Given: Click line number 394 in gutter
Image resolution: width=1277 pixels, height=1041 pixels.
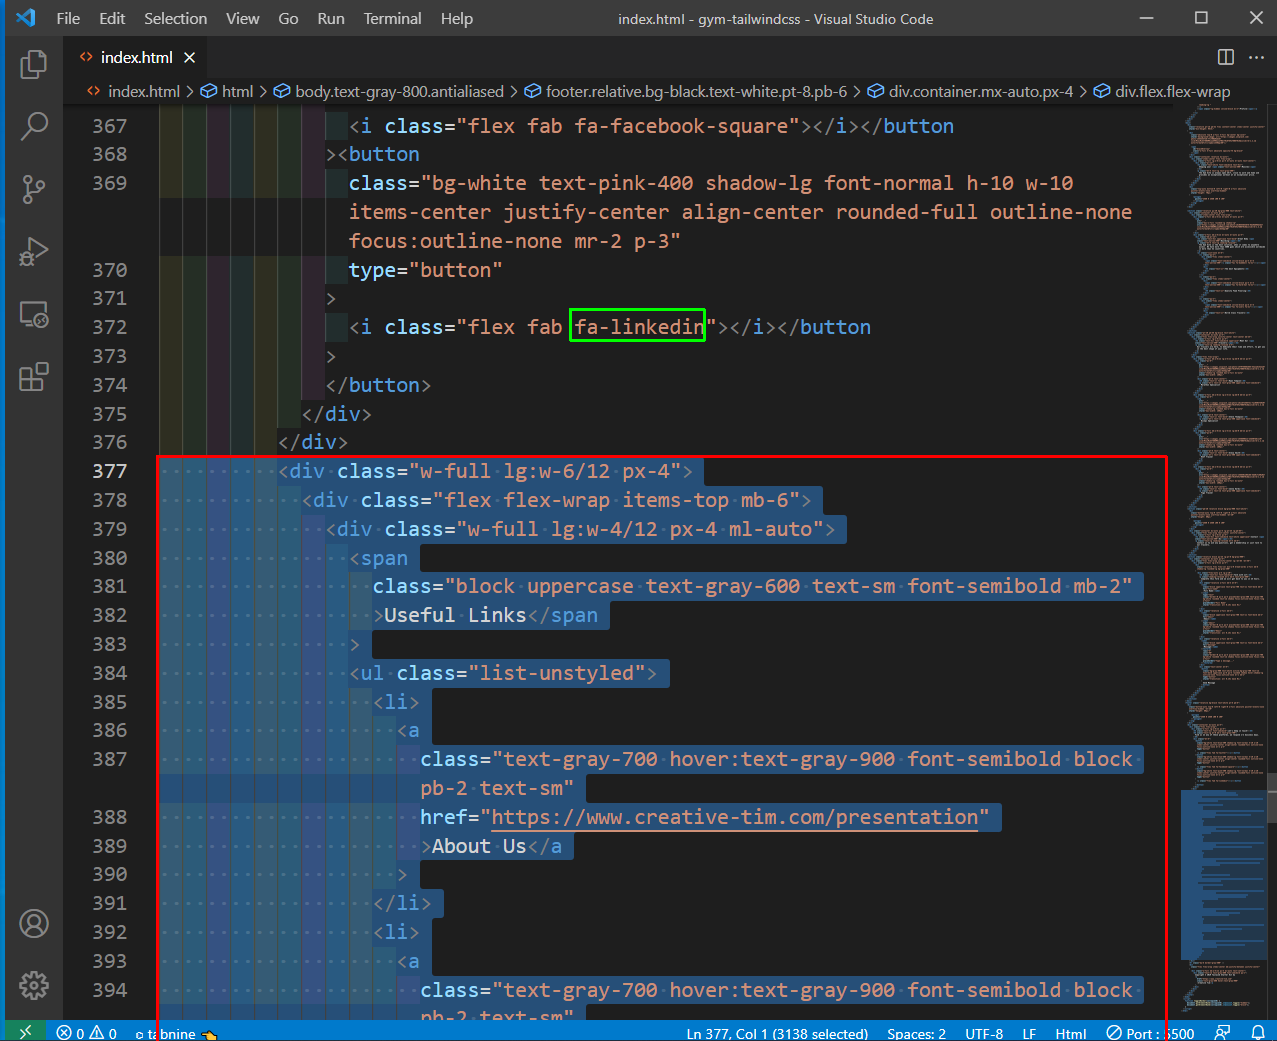Looking at the screenshot, I should 110,990.
